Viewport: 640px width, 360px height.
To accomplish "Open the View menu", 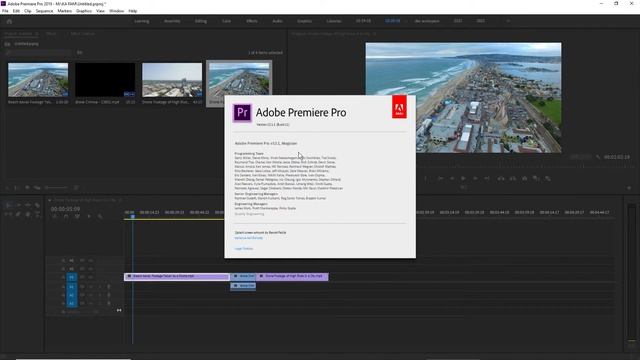I will pyautogui.click(x=100, y=11).
